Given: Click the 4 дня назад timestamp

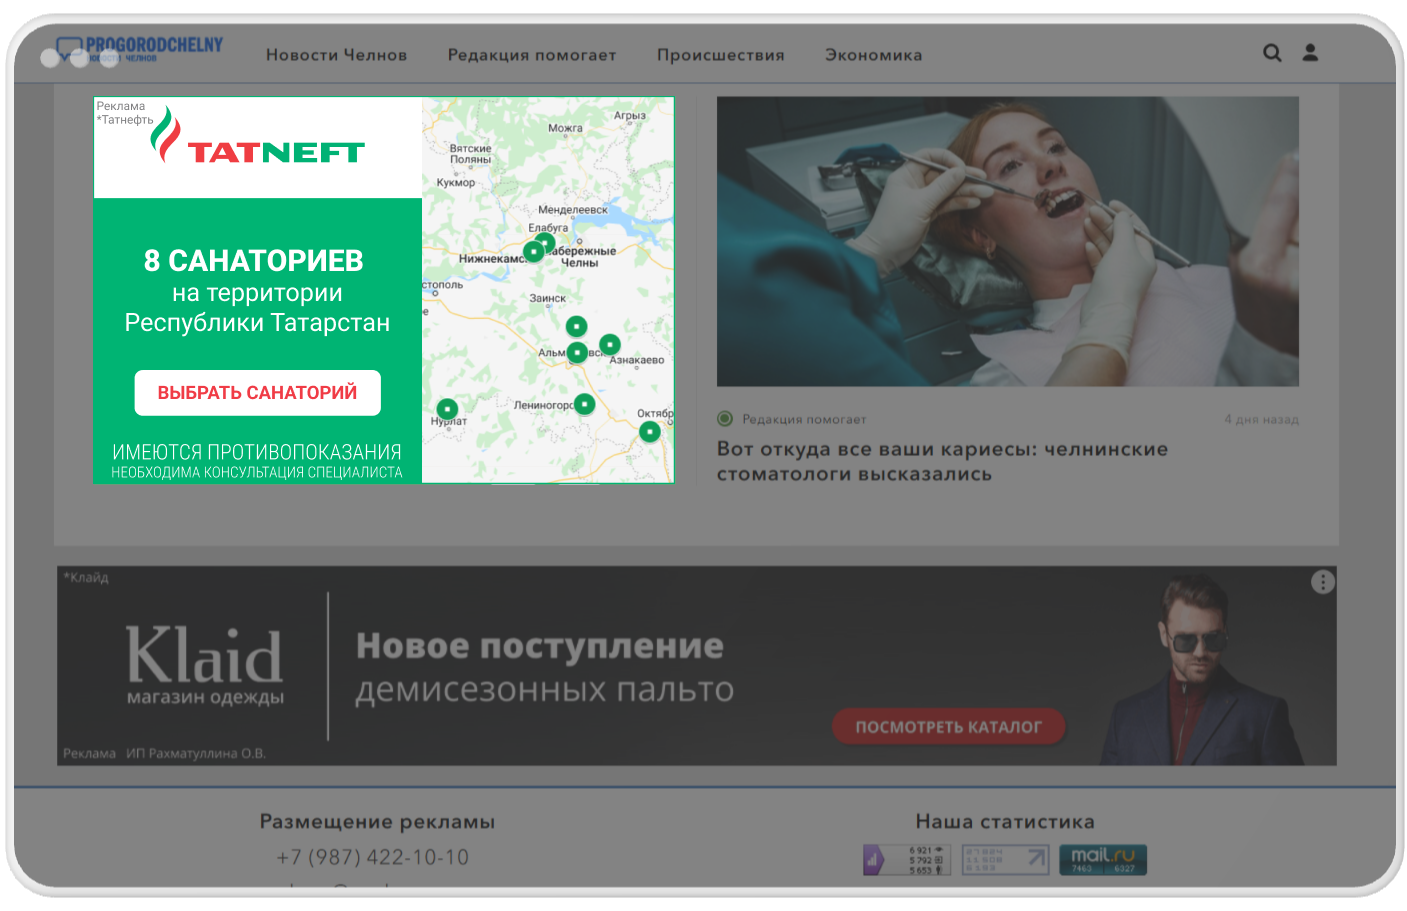Looking at the screenshot, I should tap(1261, 419).
